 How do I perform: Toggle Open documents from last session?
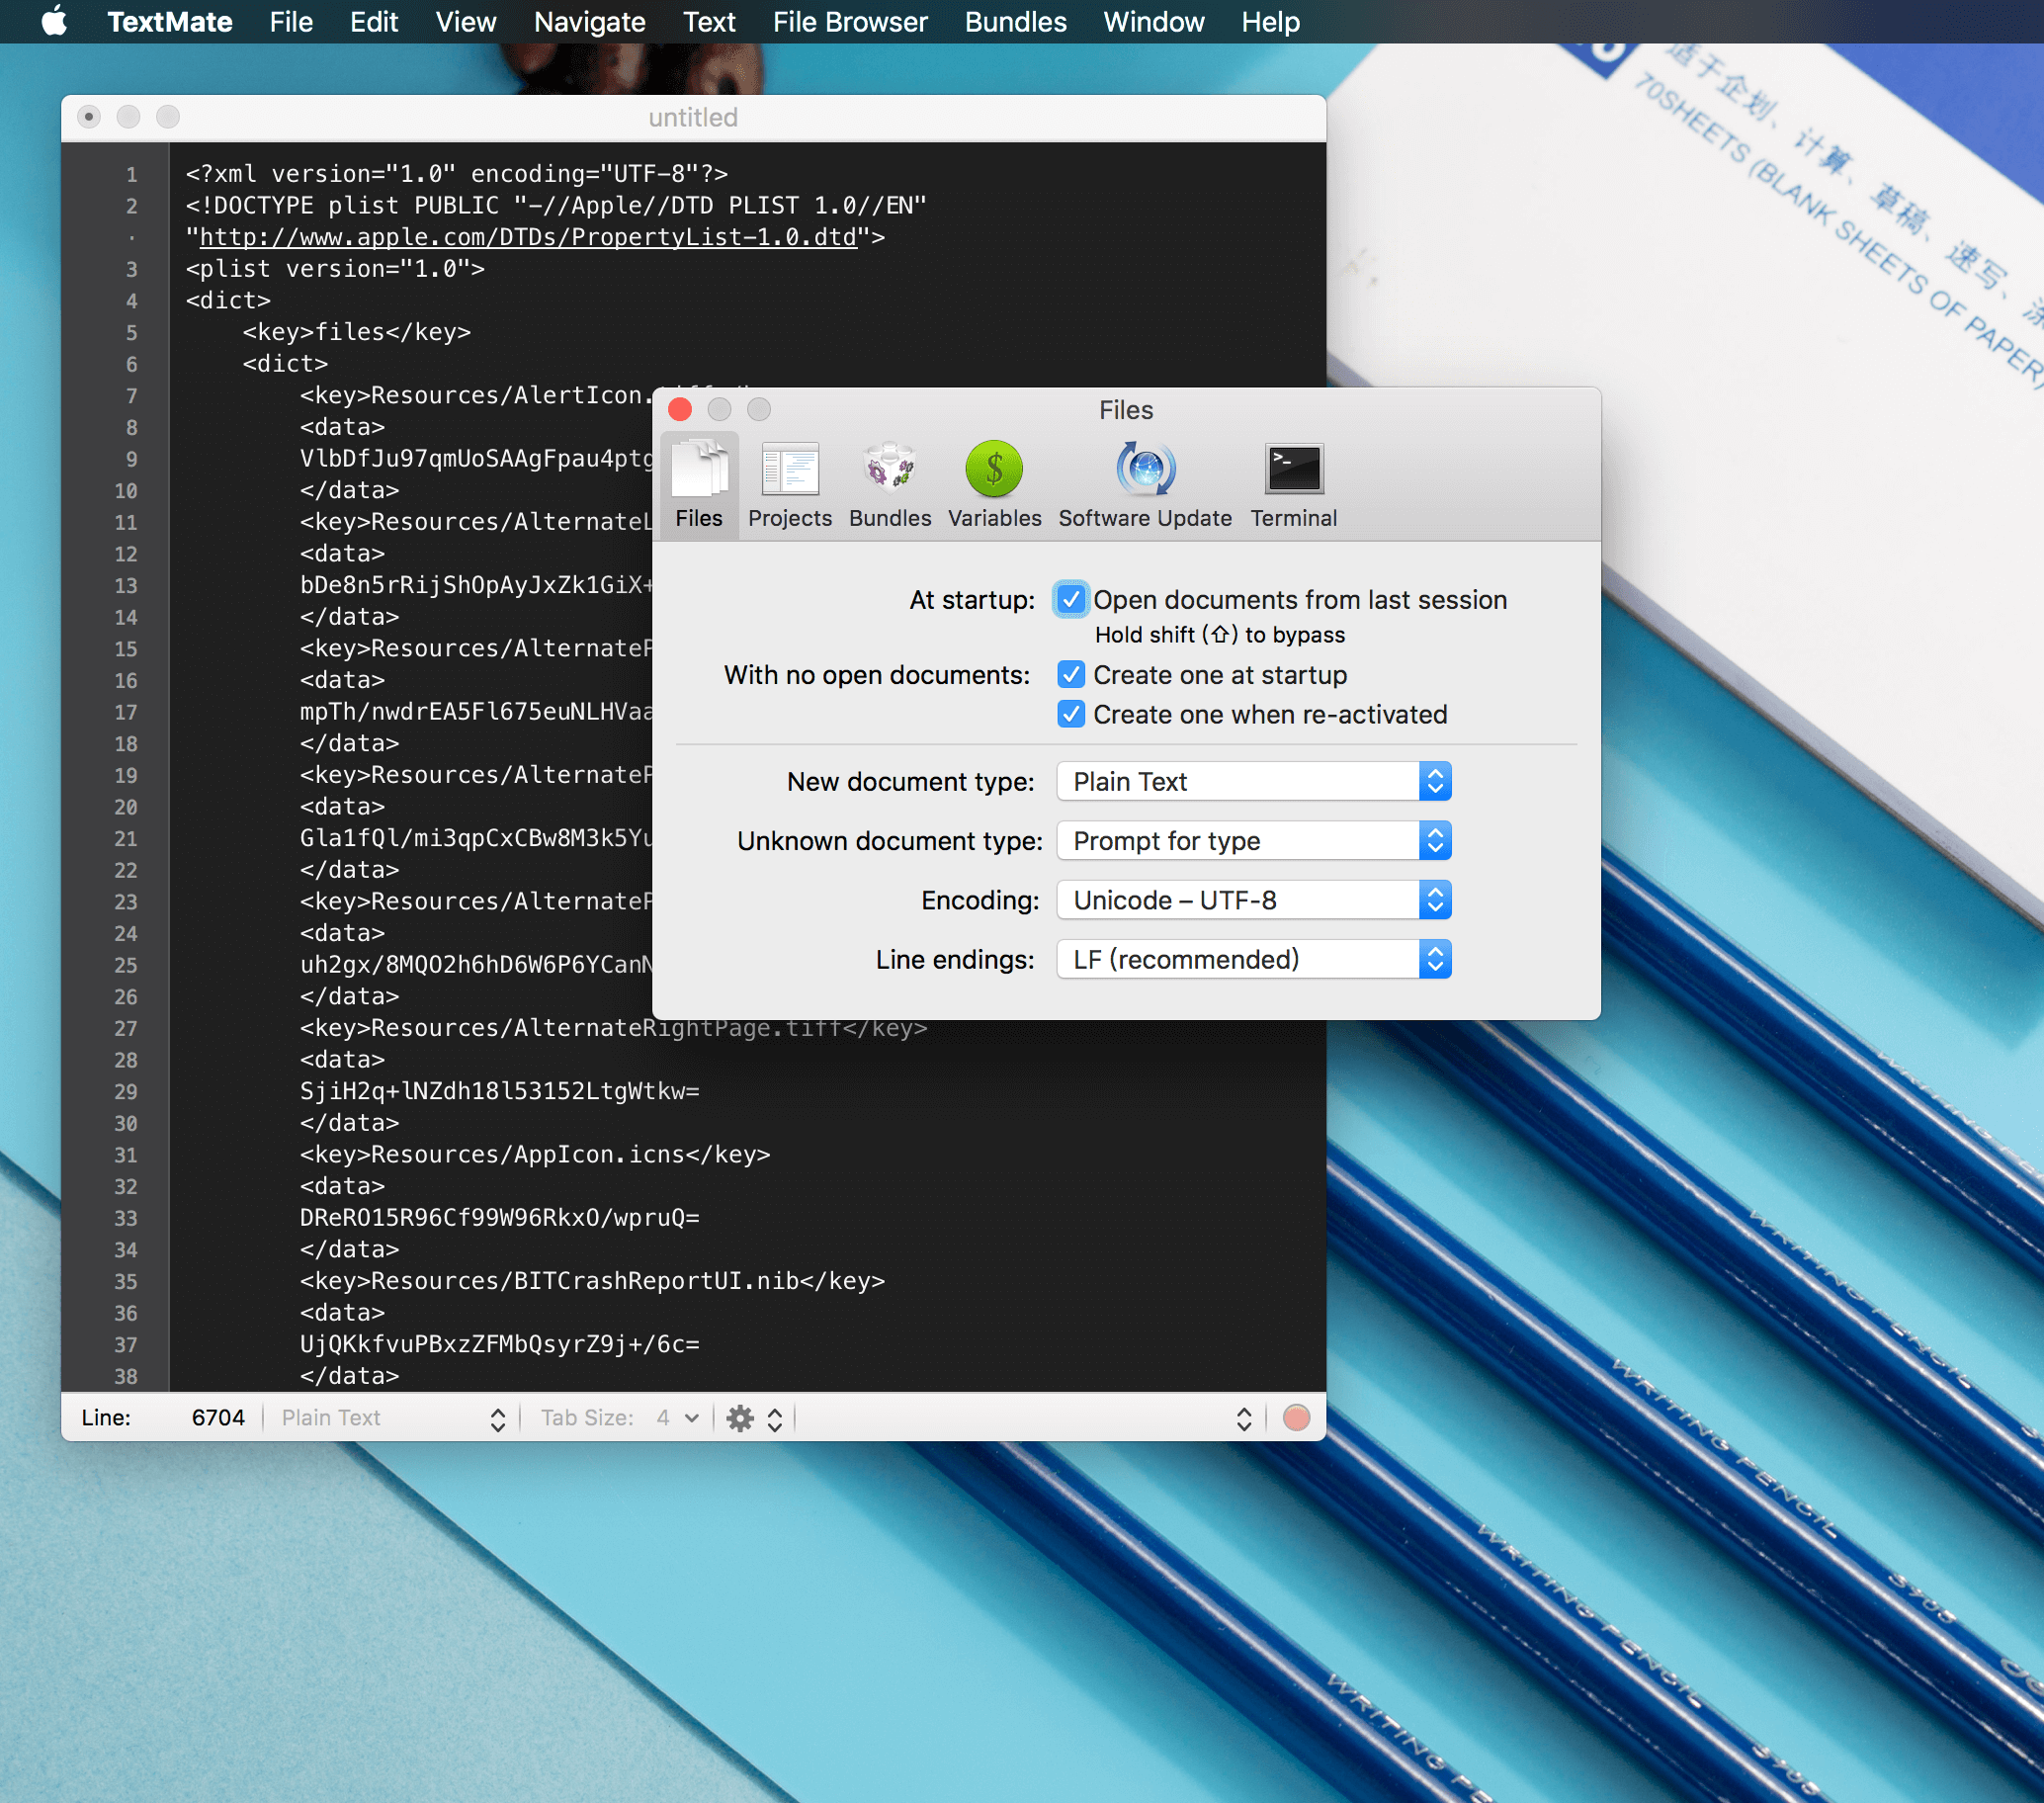click(x=1071, y=599)
